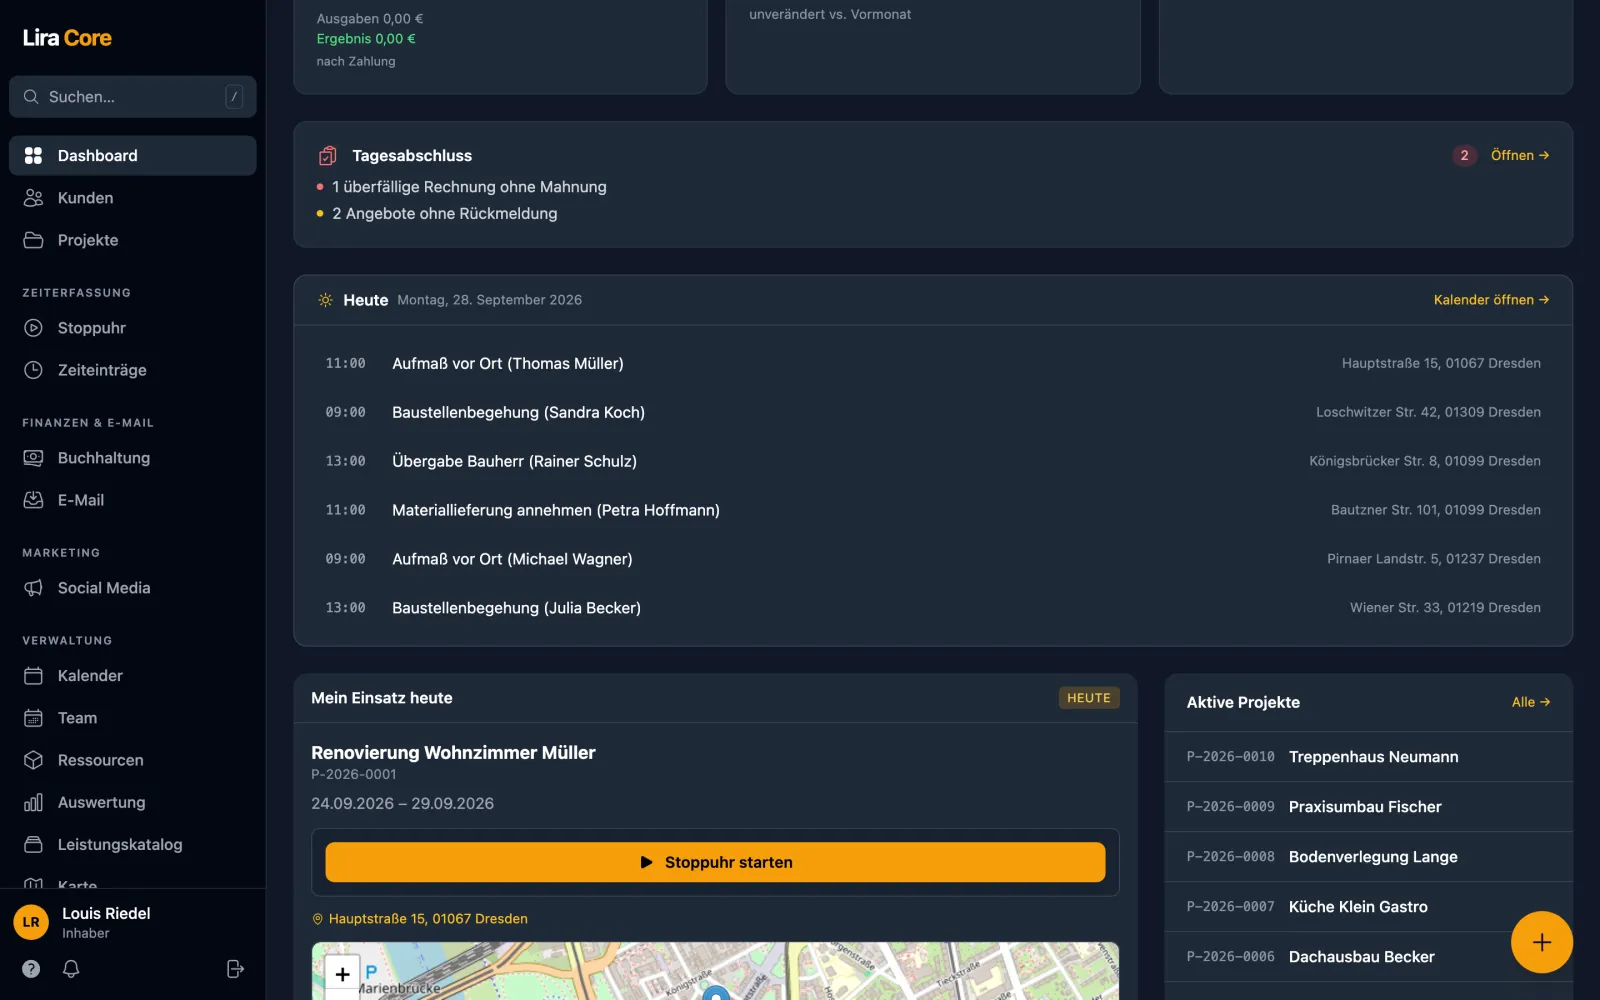Image resolution: width=1600 pixels, height=1000 pixels.
Task: Open Kalender in the sidebar
Action: [x=133, y=676]
